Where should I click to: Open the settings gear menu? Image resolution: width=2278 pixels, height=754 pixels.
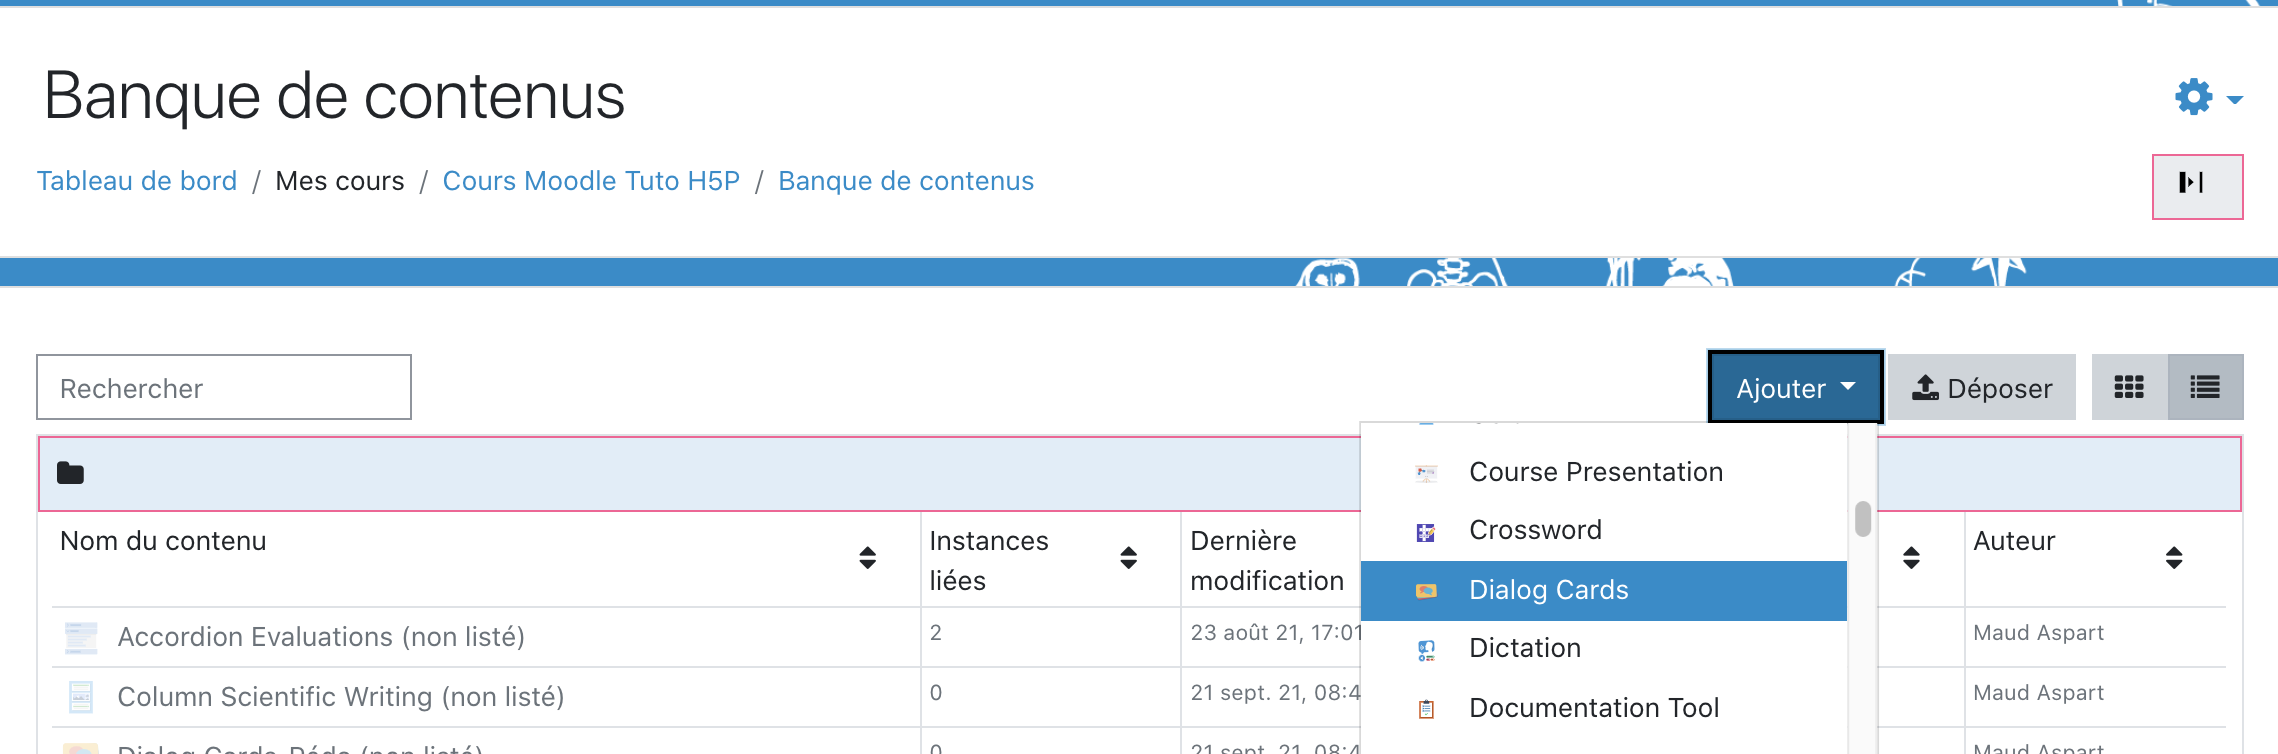pos(2207,98)
